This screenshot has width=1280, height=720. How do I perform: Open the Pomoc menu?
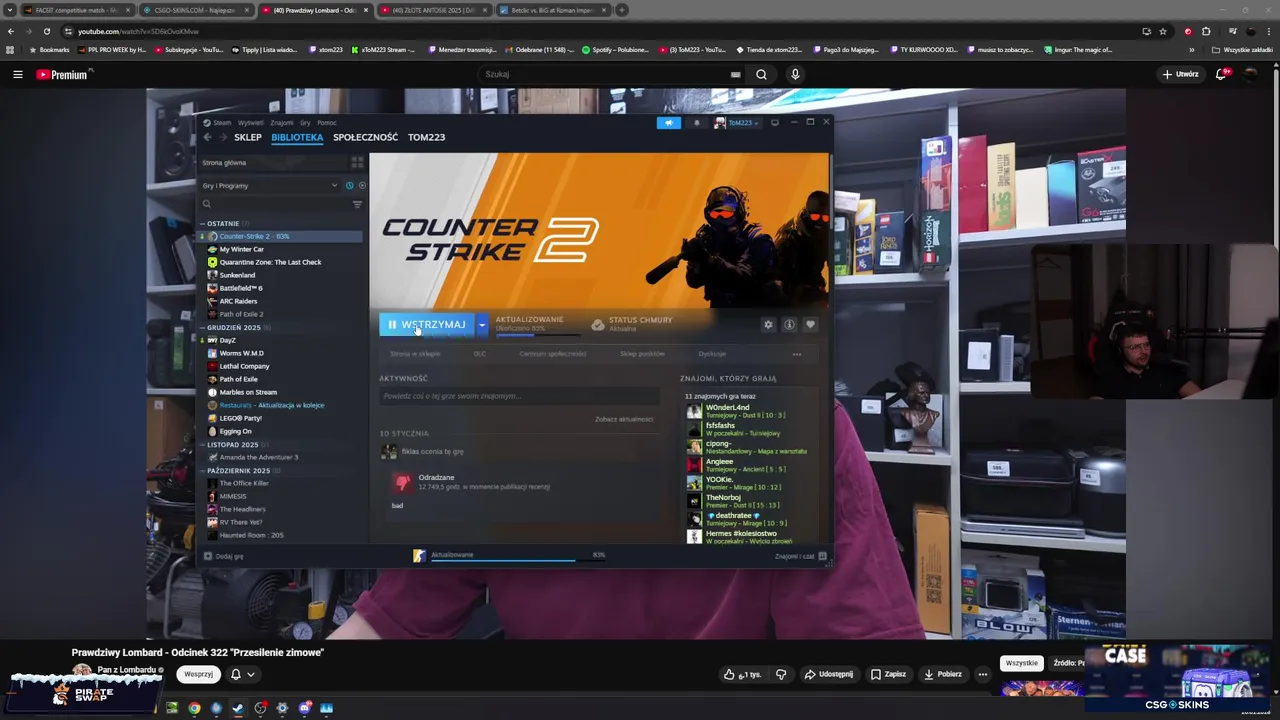(x=327, y=123)
